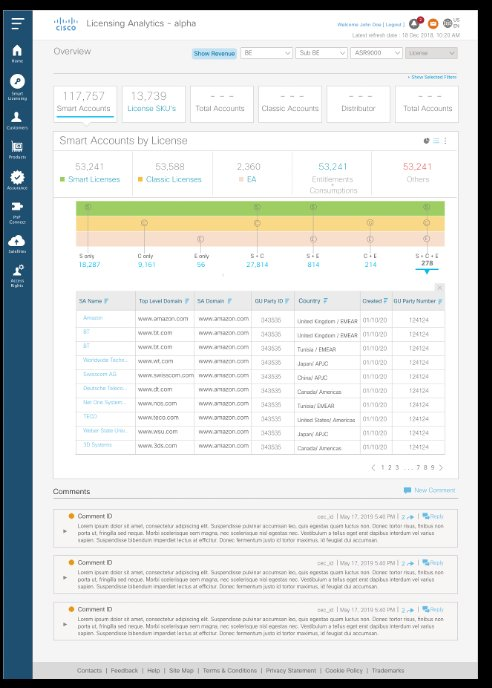This screenshot has height=688, width=492.
Task: Open the Amazon account link
Action: [x=93, y=318]
